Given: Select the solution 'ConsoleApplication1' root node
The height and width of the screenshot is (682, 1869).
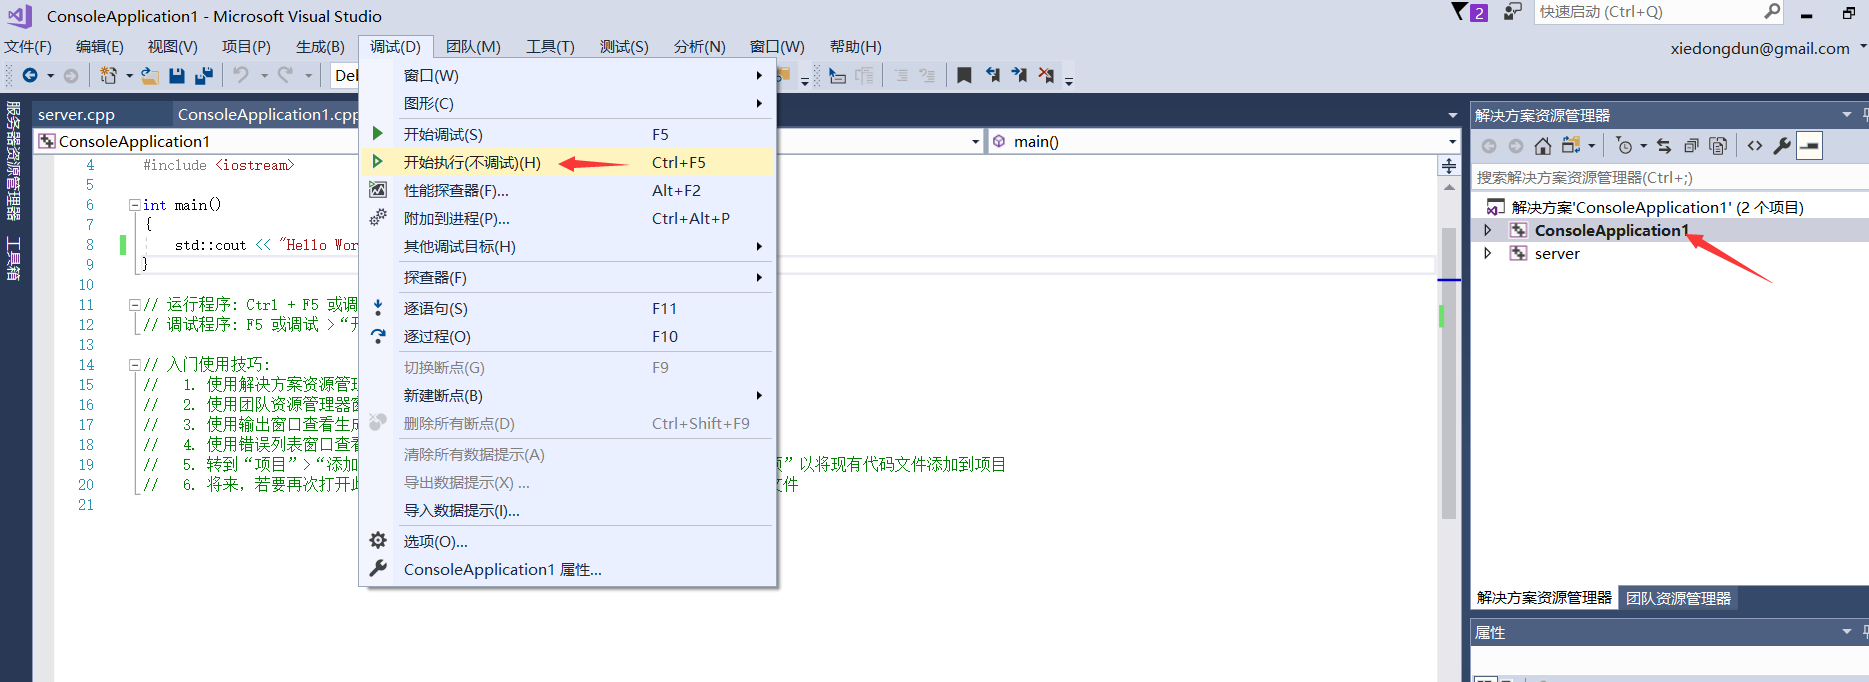Looking at the screenshot, I should point(1657,208).
